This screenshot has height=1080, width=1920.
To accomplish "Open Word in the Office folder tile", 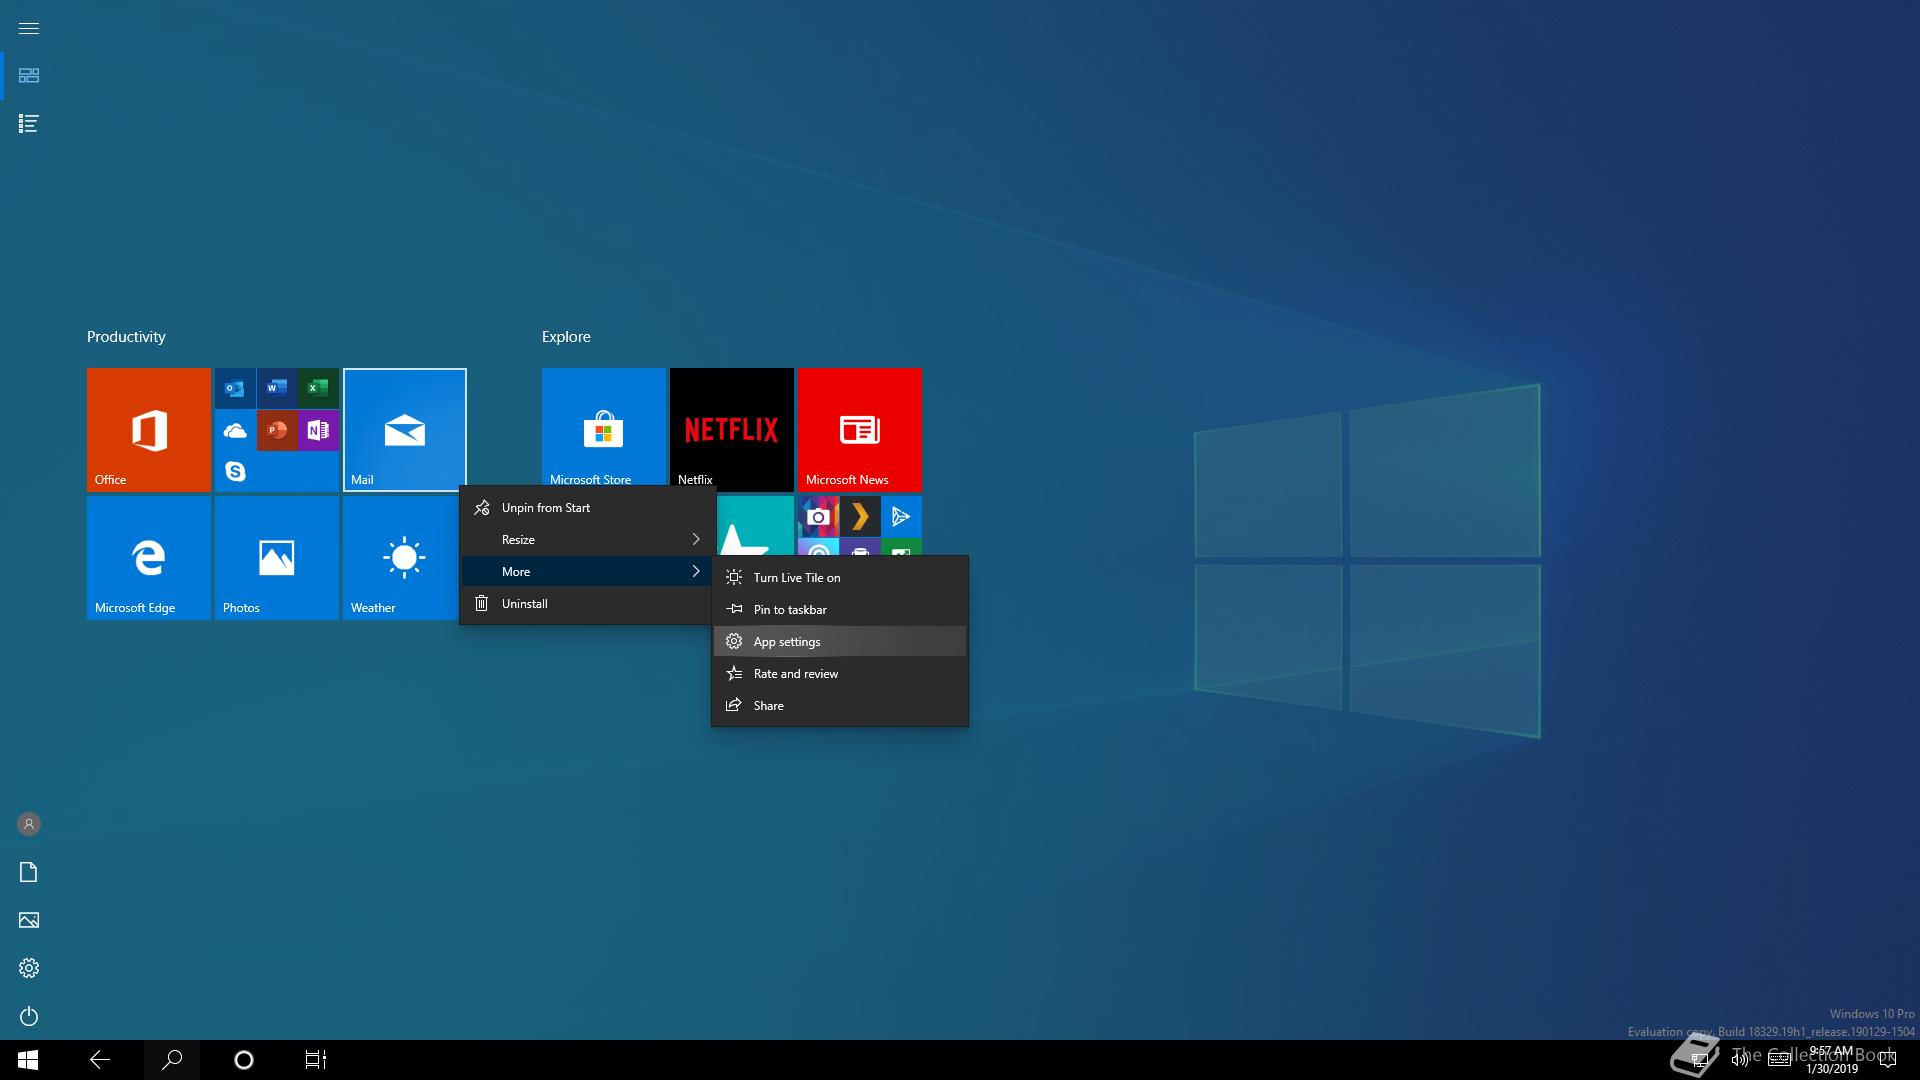I will tap(277, 388).
